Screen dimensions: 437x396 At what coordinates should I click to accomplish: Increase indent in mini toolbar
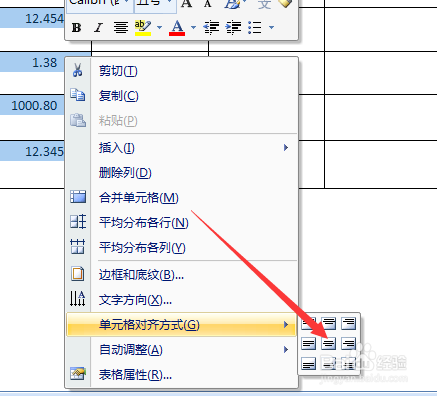coord(233,28)
